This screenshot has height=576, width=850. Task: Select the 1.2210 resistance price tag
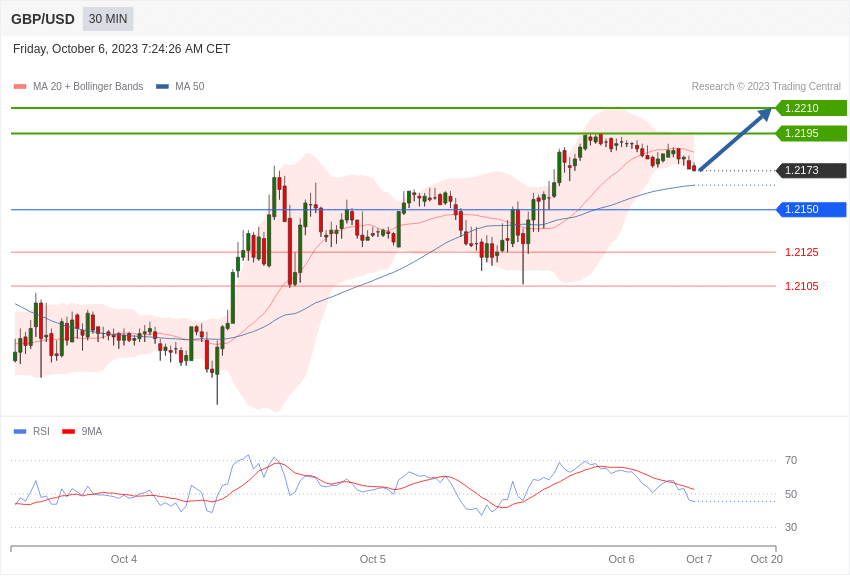(811, 108)
